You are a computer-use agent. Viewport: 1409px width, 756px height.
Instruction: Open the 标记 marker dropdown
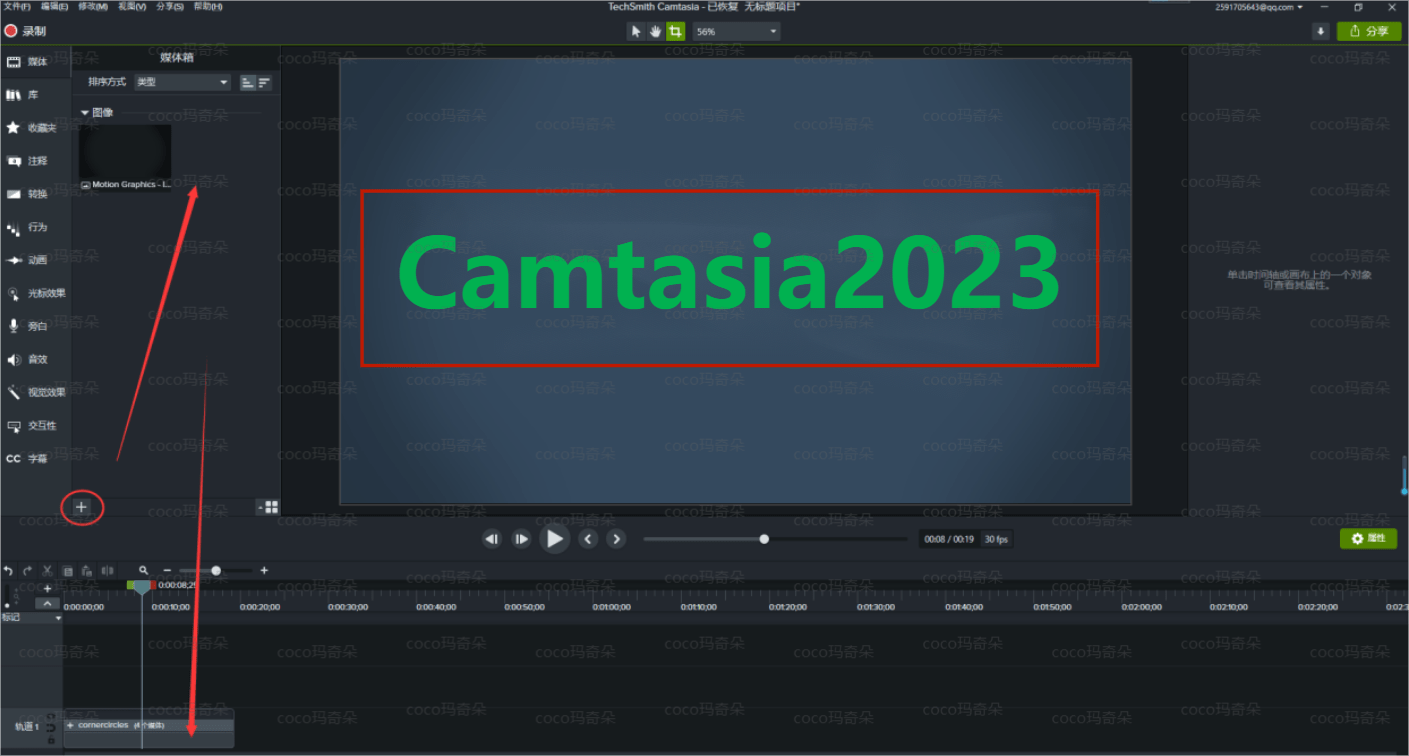(31, 617)
